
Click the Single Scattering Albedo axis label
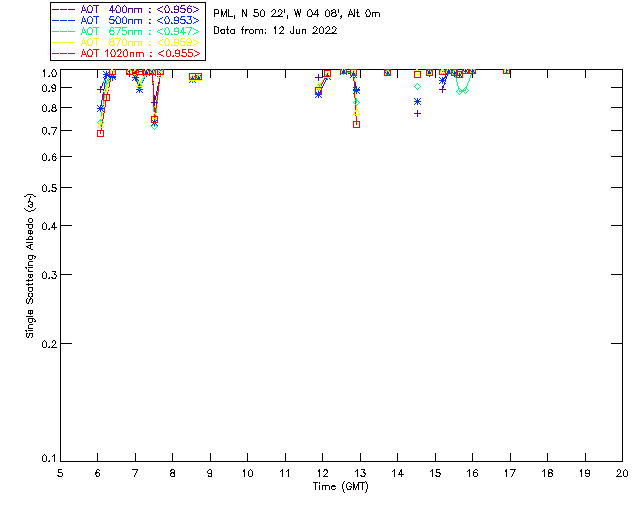coord(30,265)
